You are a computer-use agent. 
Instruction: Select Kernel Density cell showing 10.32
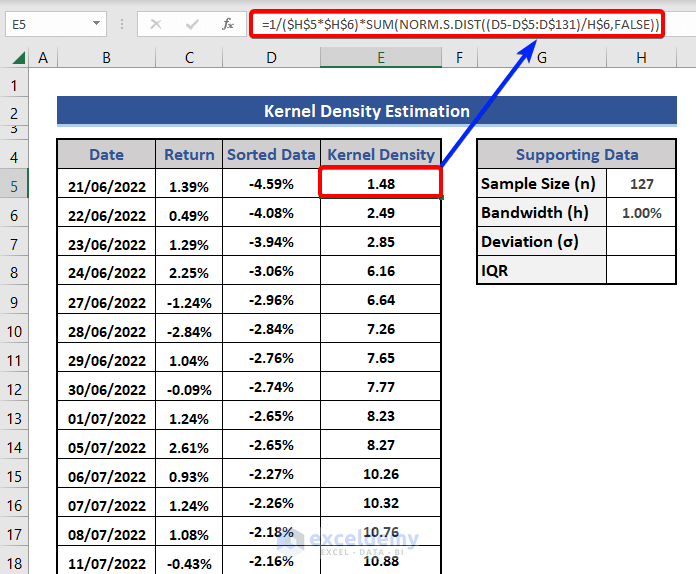click(x=381, y=503)
